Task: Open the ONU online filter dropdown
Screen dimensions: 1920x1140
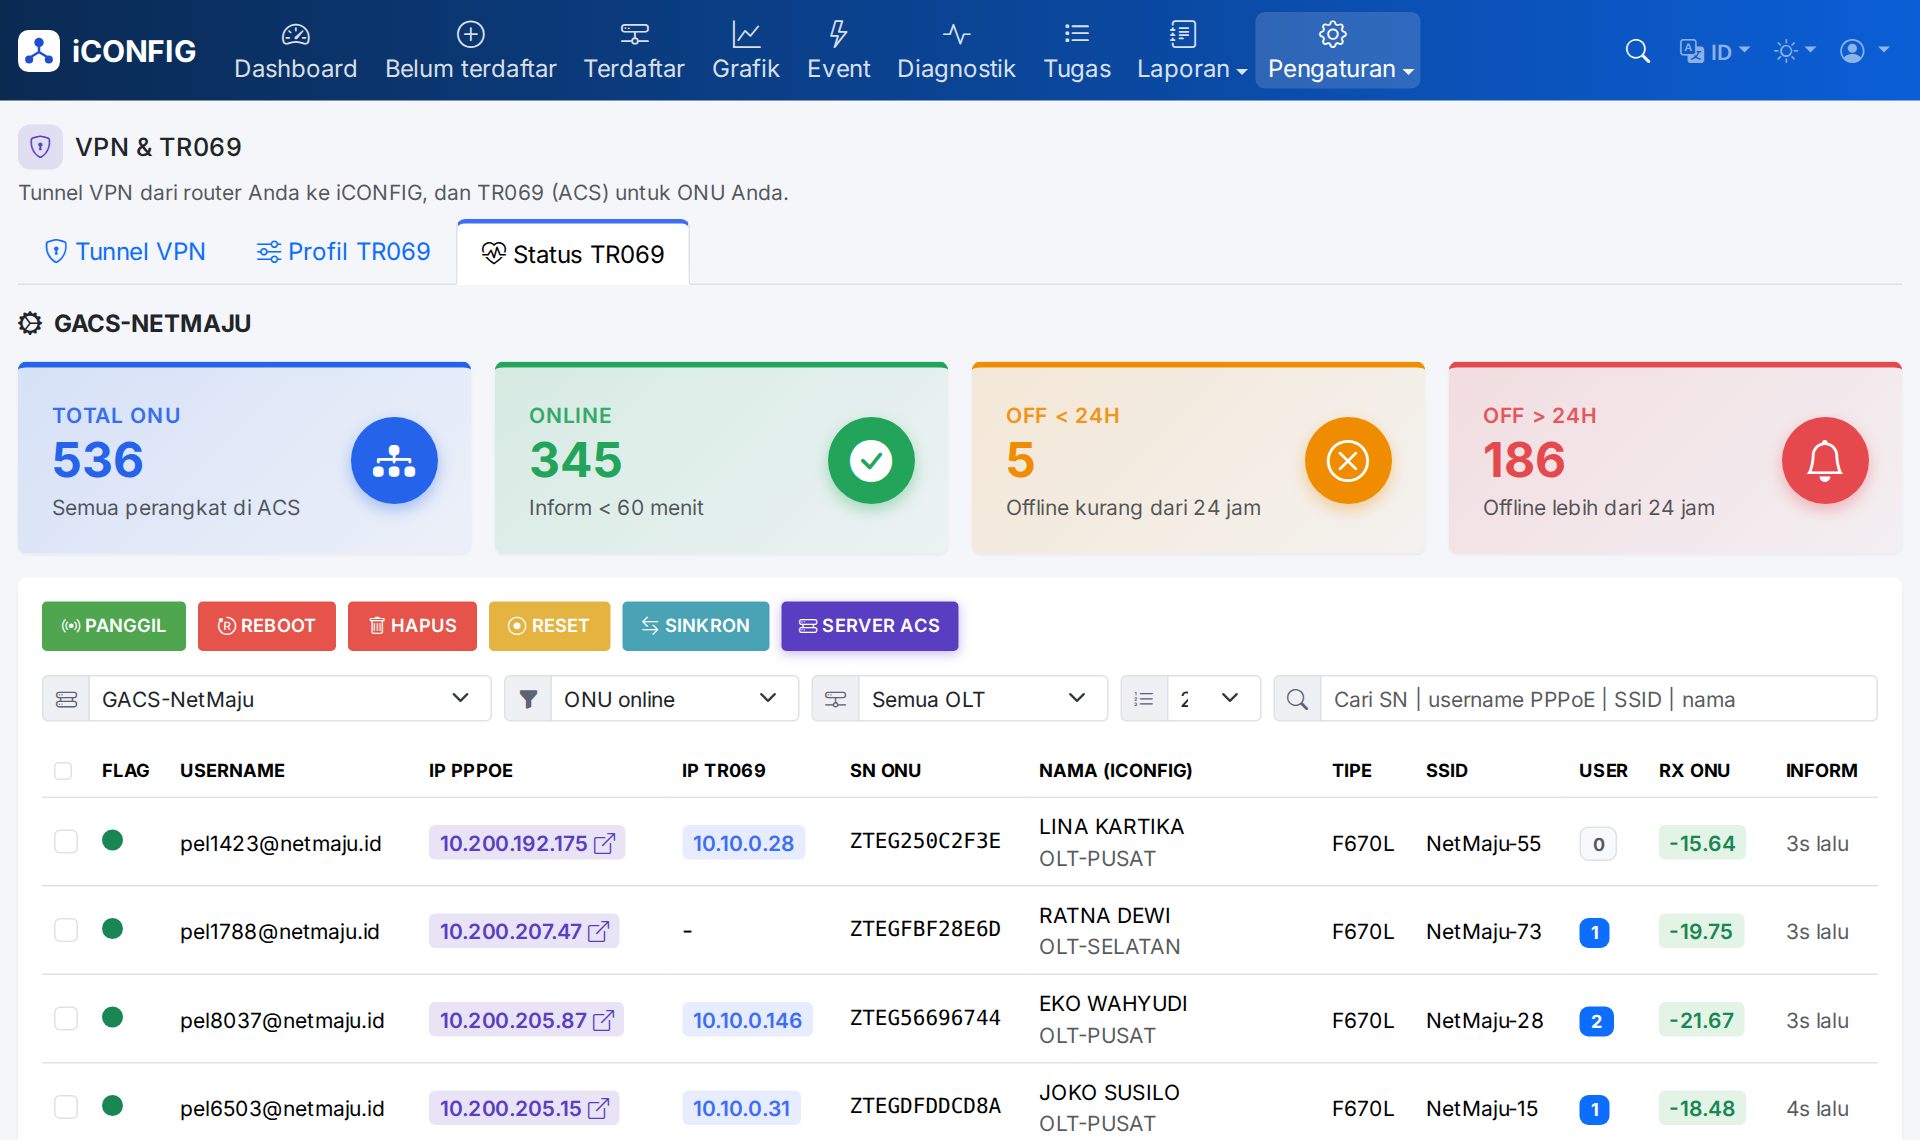Action: point(675,699)
